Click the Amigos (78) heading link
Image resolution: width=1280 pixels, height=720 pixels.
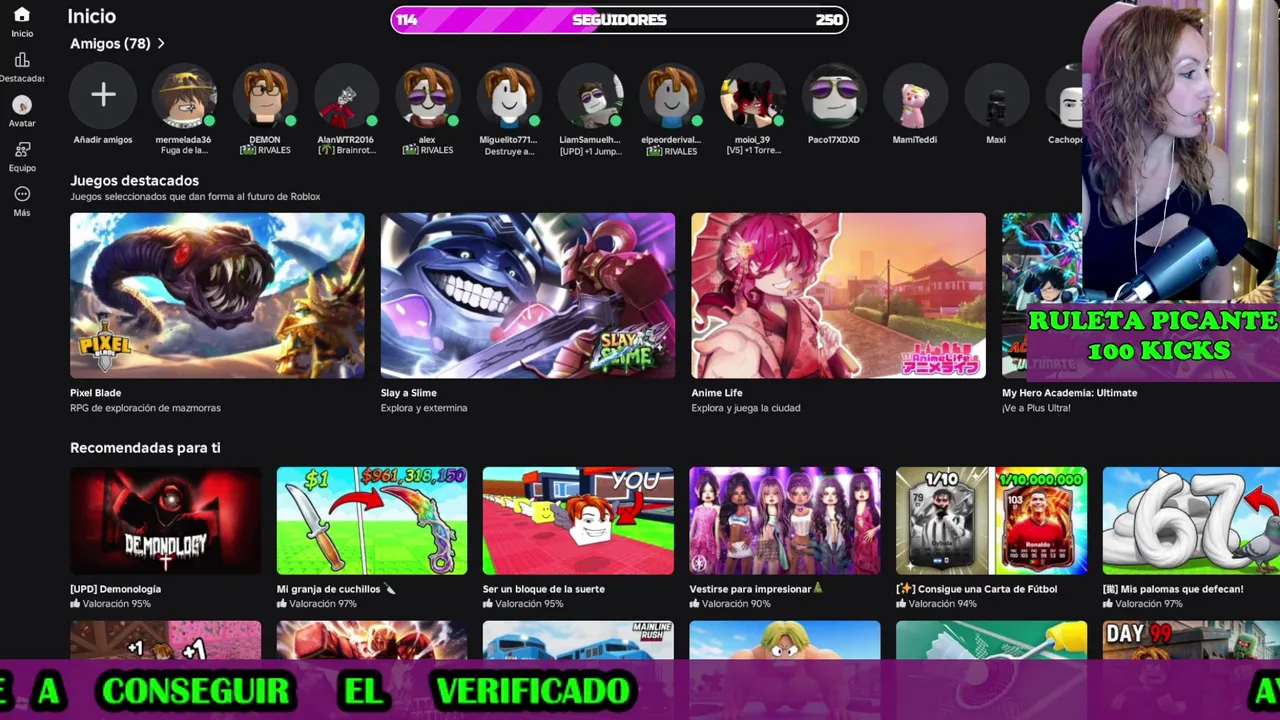pos(110,44)
